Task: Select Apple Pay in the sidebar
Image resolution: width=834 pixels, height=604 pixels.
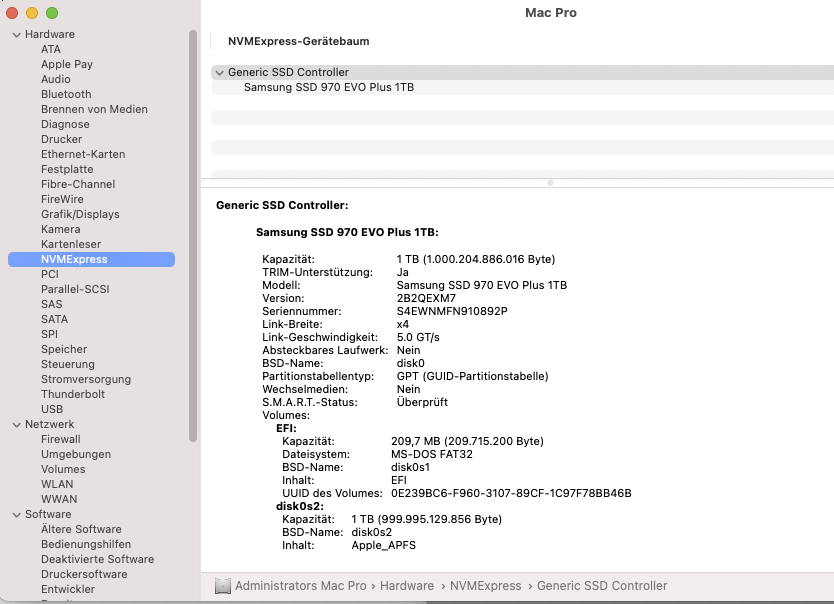Action: [67, 64]
